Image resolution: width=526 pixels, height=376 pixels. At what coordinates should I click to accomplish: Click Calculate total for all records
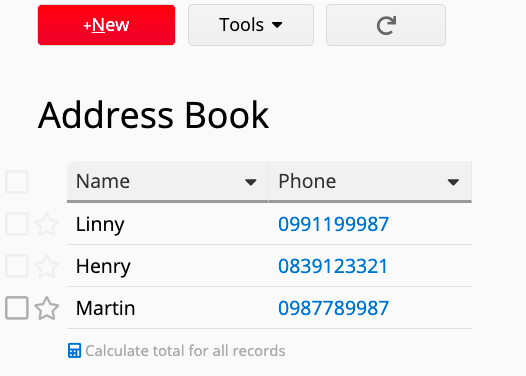tap(185, 351)
